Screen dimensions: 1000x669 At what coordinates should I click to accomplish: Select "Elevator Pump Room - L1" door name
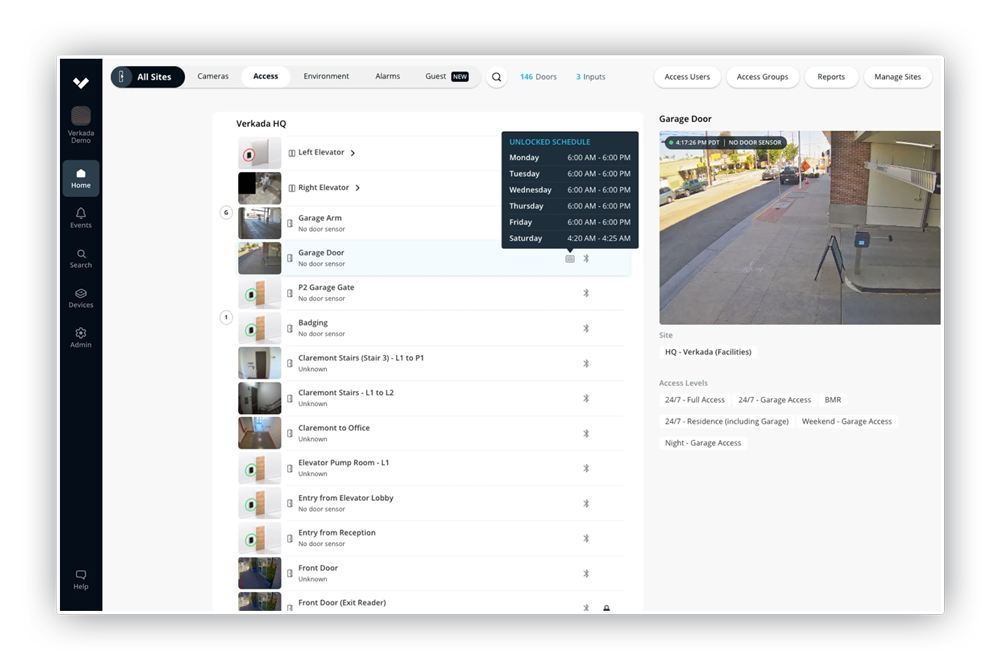[x=343, y=463]
